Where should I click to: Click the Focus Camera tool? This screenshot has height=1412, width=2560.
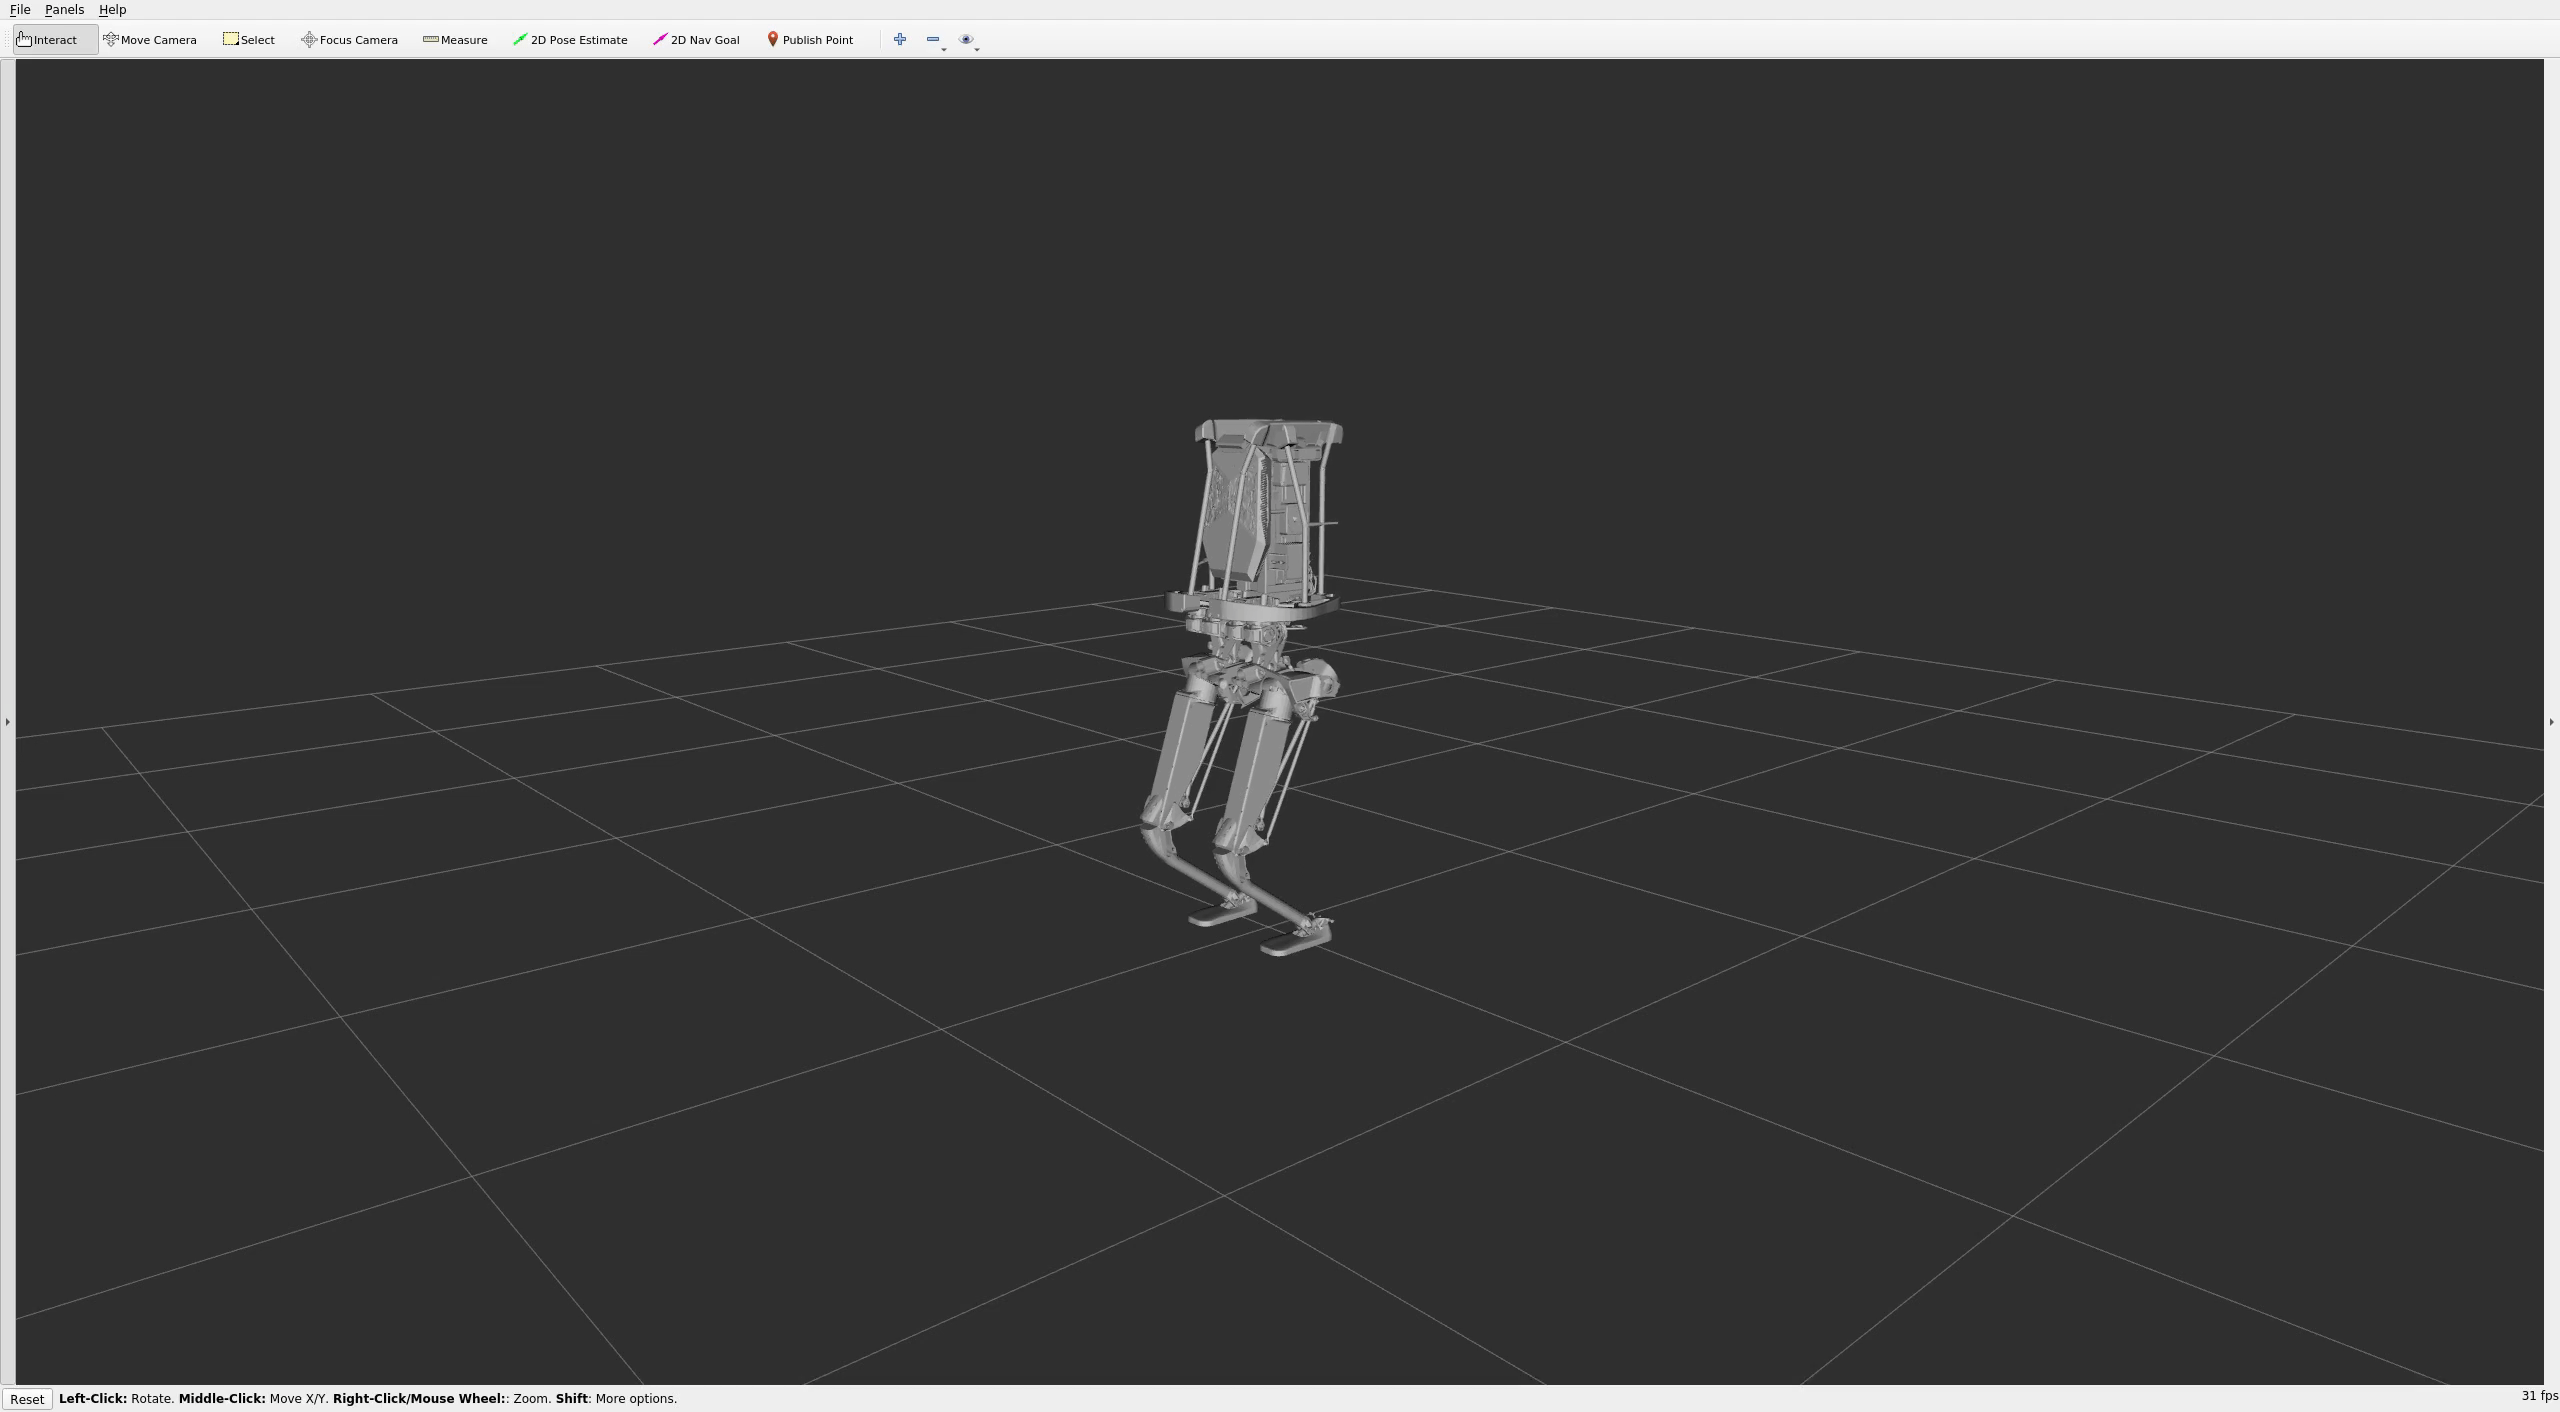pos(349,40)
